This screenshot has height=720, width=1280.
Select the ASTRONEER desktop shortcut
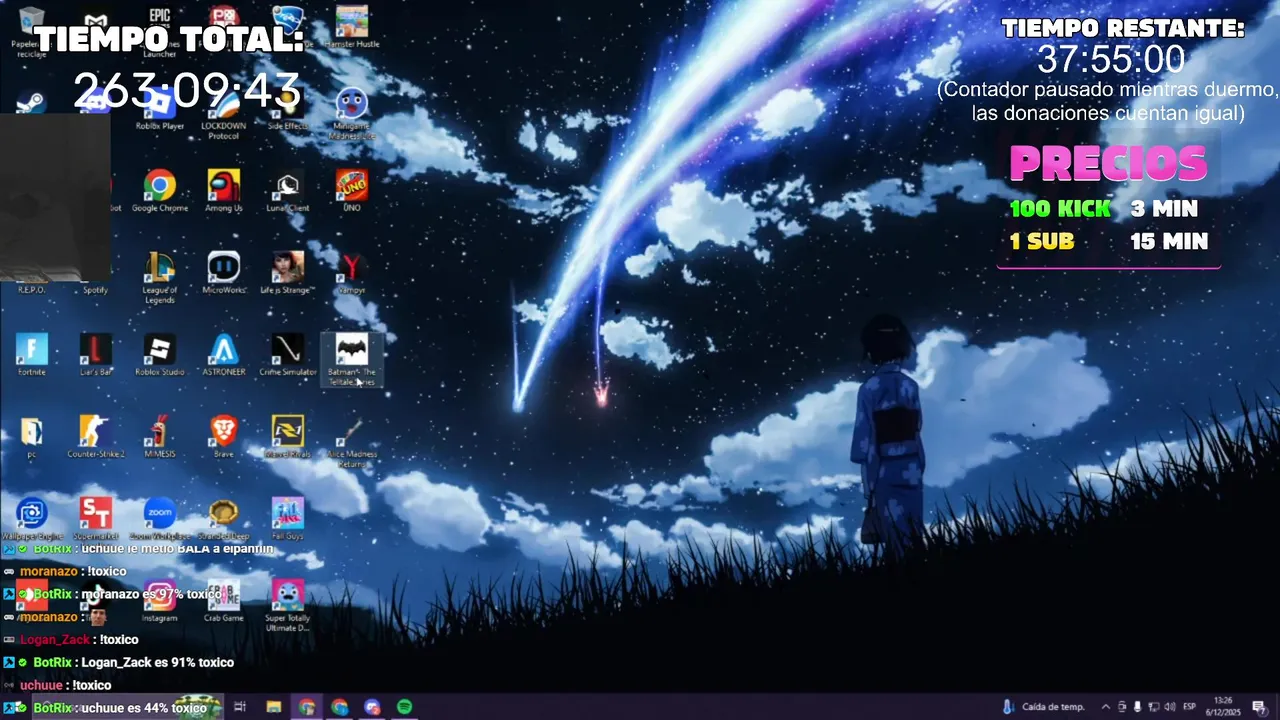(223, 354)
